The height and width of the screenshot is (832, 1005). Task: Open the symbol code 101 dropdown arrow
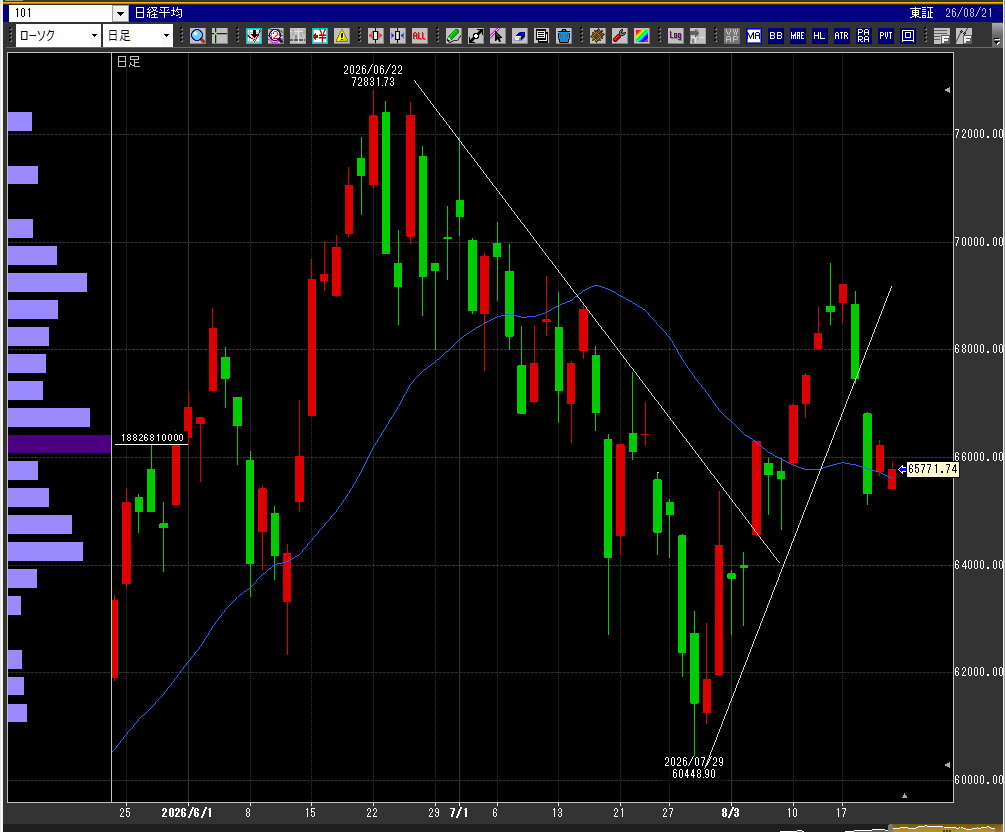pos(120,13)
